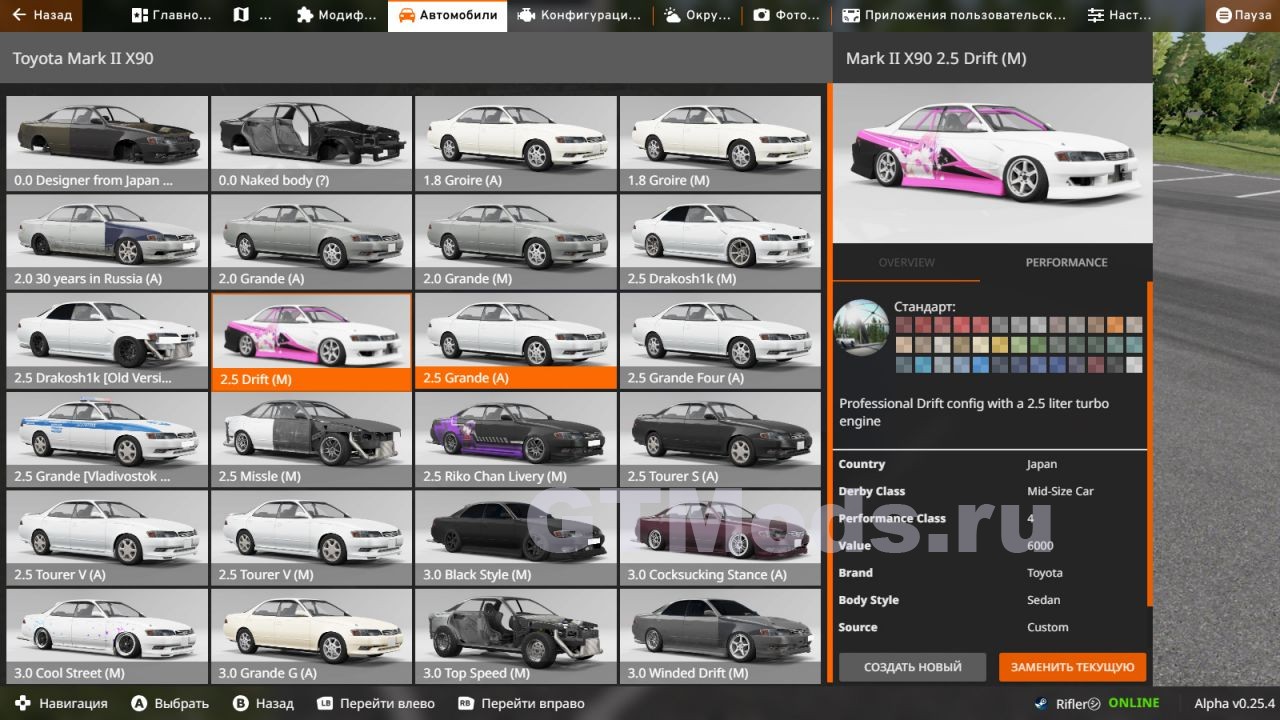Click СОЗДАТЬ НОВЫЙ button
This screenshot has width=1280, height=720.
tap(912, 667)
